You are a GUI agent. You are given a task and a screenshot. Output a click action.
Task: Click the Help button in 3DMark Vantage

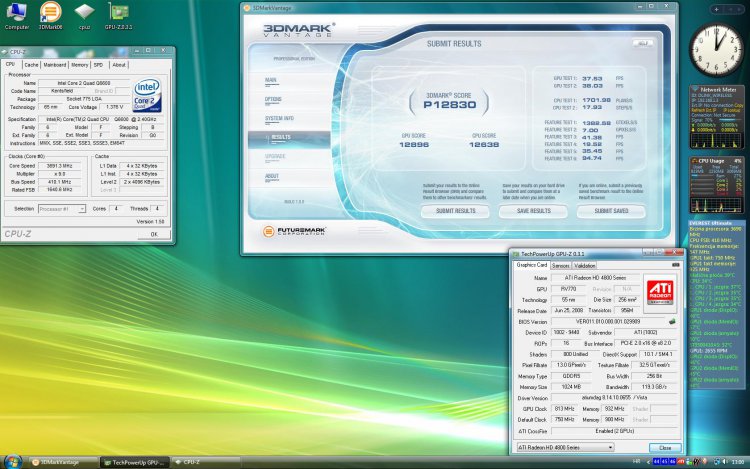[643, 43]
